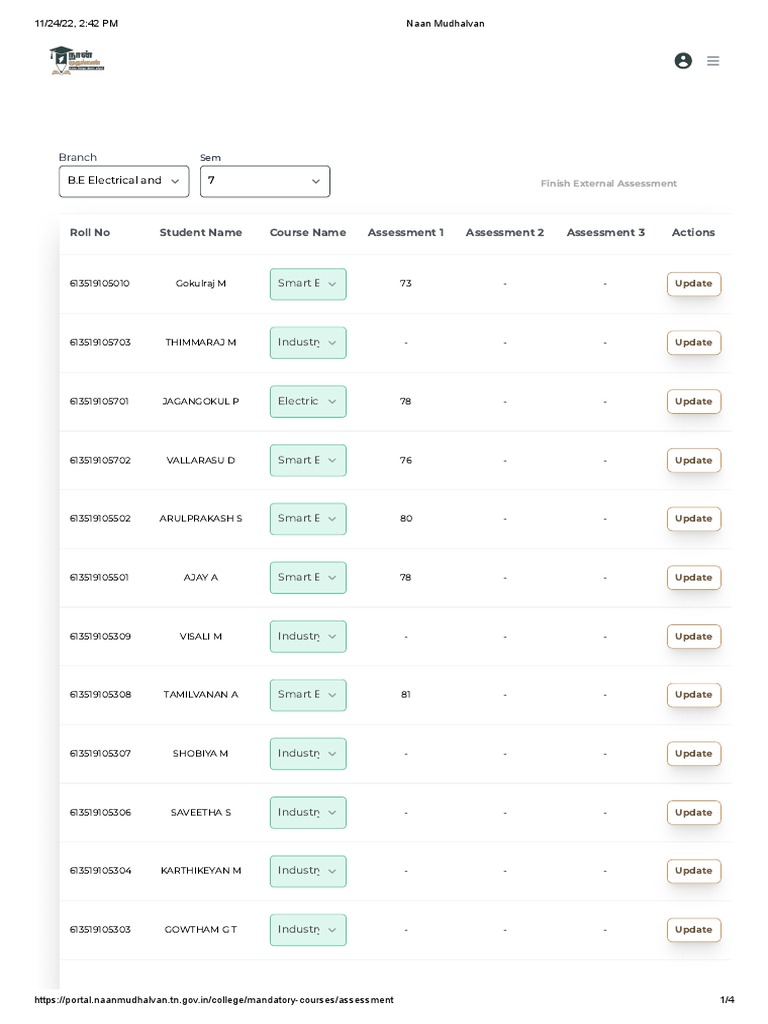The width and height of the screenshot is (768, 1024).
Task: Click the Assessment 1 column header
Action: tap(405, 233)
